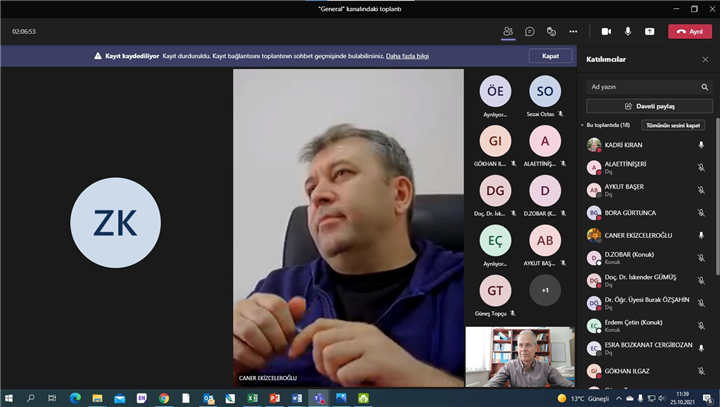Open the reactions and raise hand icon

[x=551, y=31]
